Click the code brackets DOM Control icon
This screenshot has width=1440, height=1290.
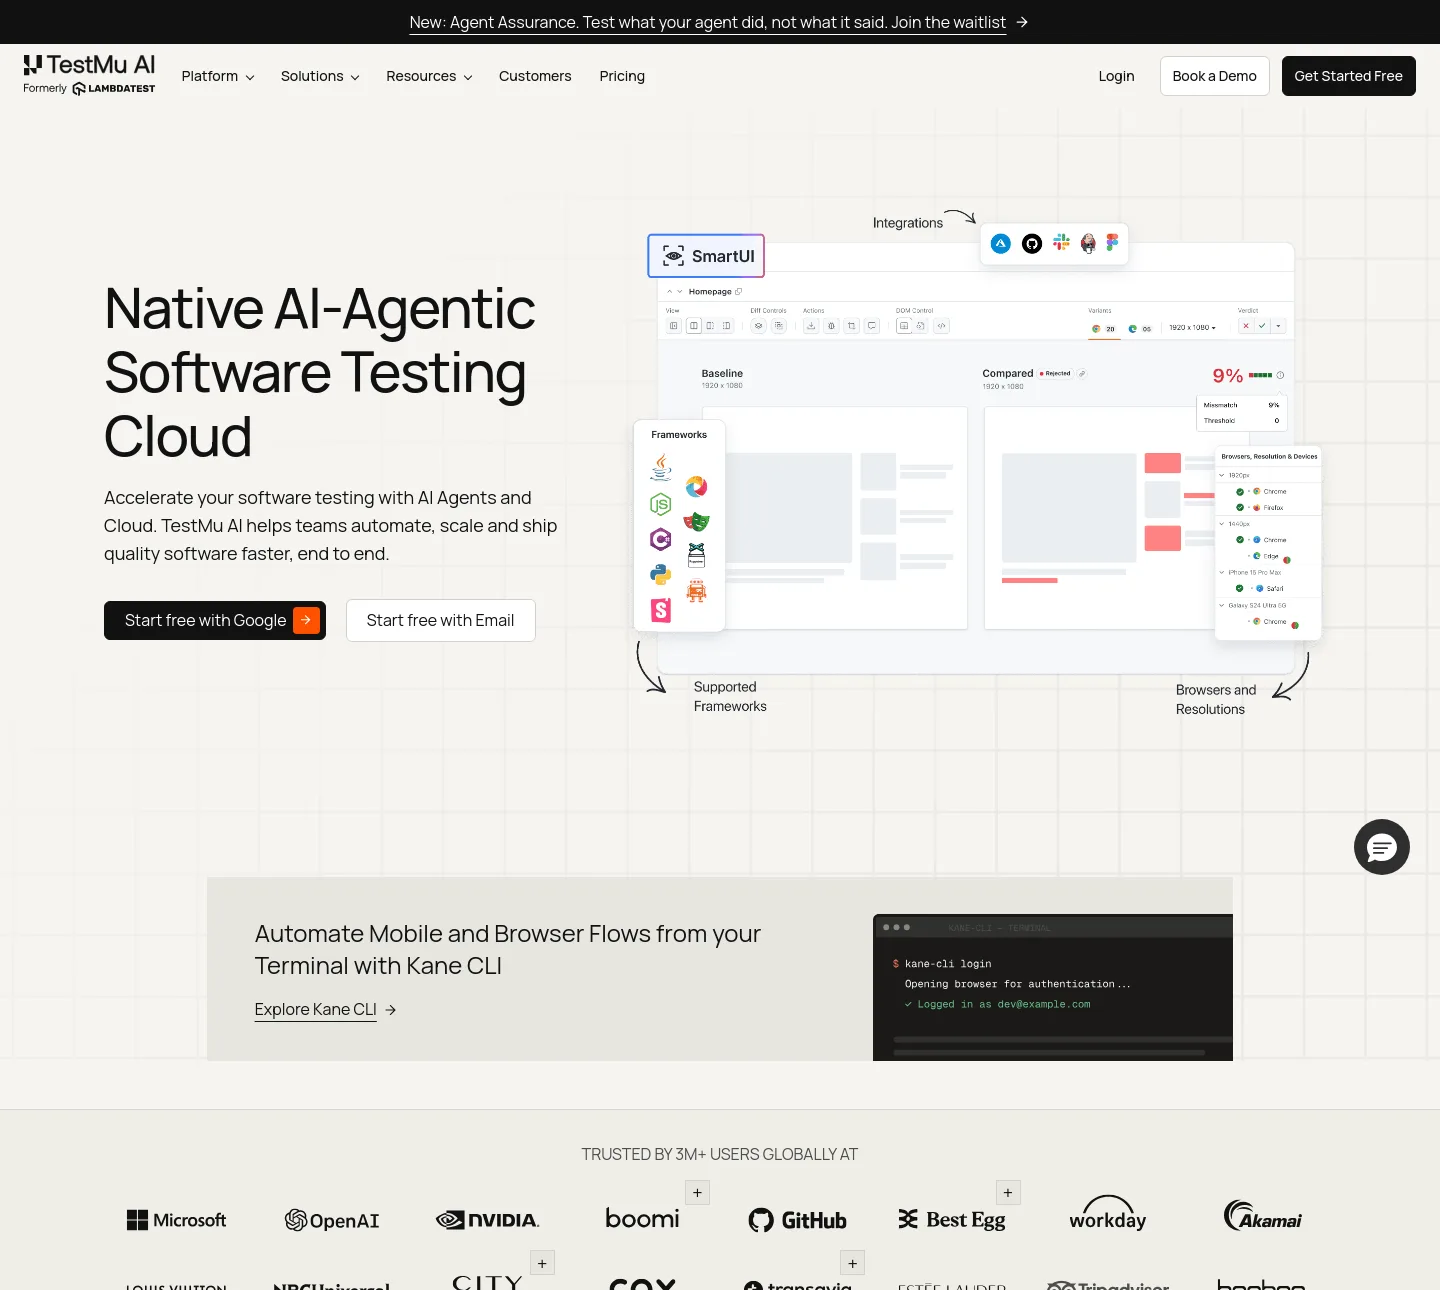(942, 326)
